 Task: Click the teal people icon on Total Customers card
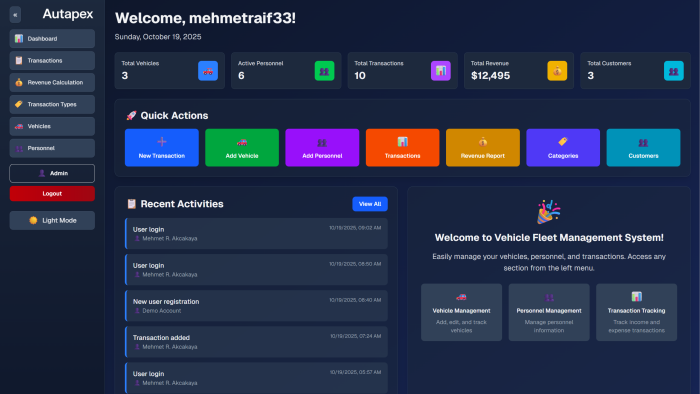click(674, 71)
